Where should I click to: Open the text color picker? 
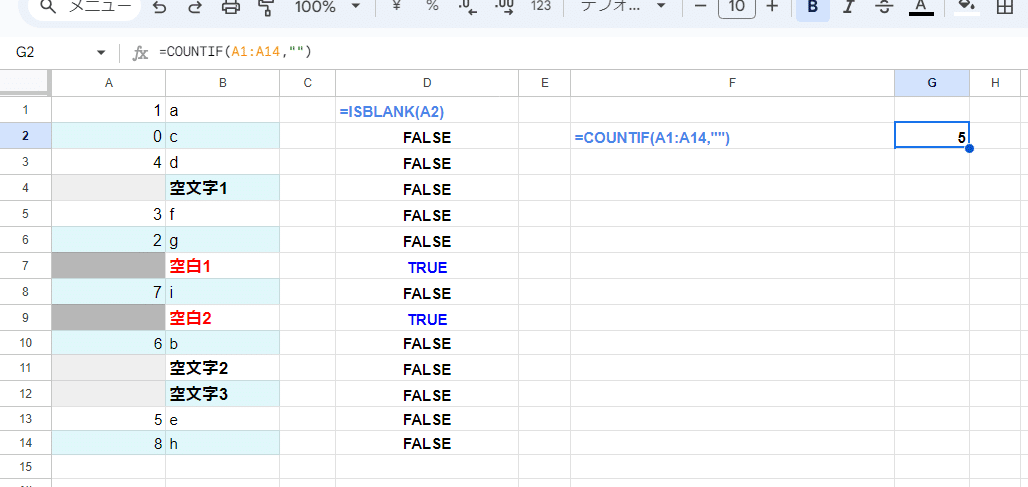point(920,7)
